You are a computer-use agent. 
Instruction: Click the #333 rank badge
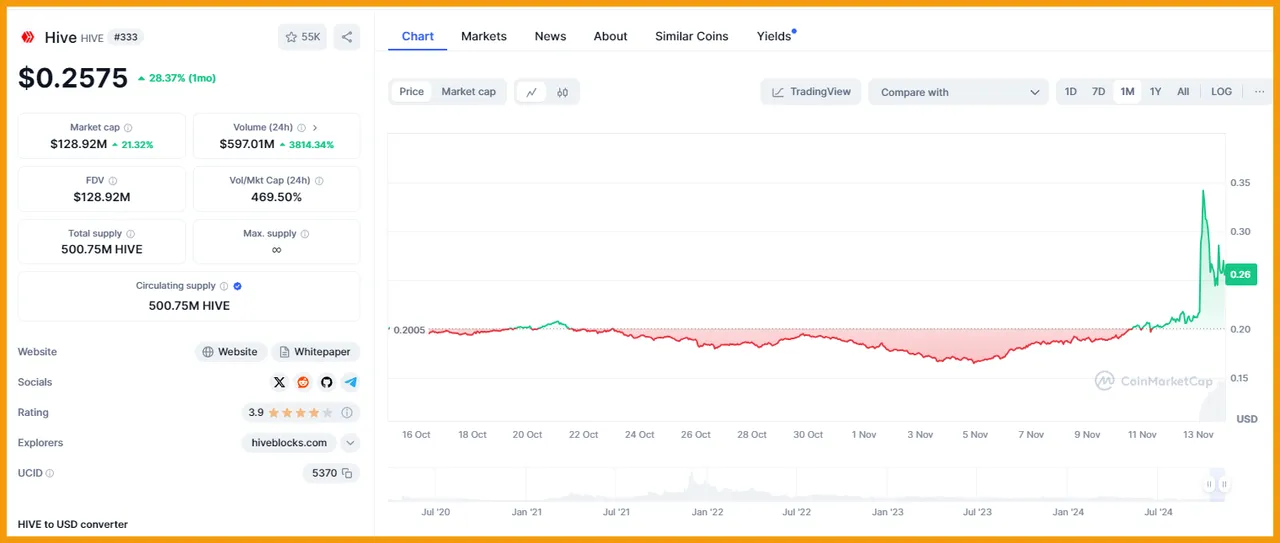127,37
